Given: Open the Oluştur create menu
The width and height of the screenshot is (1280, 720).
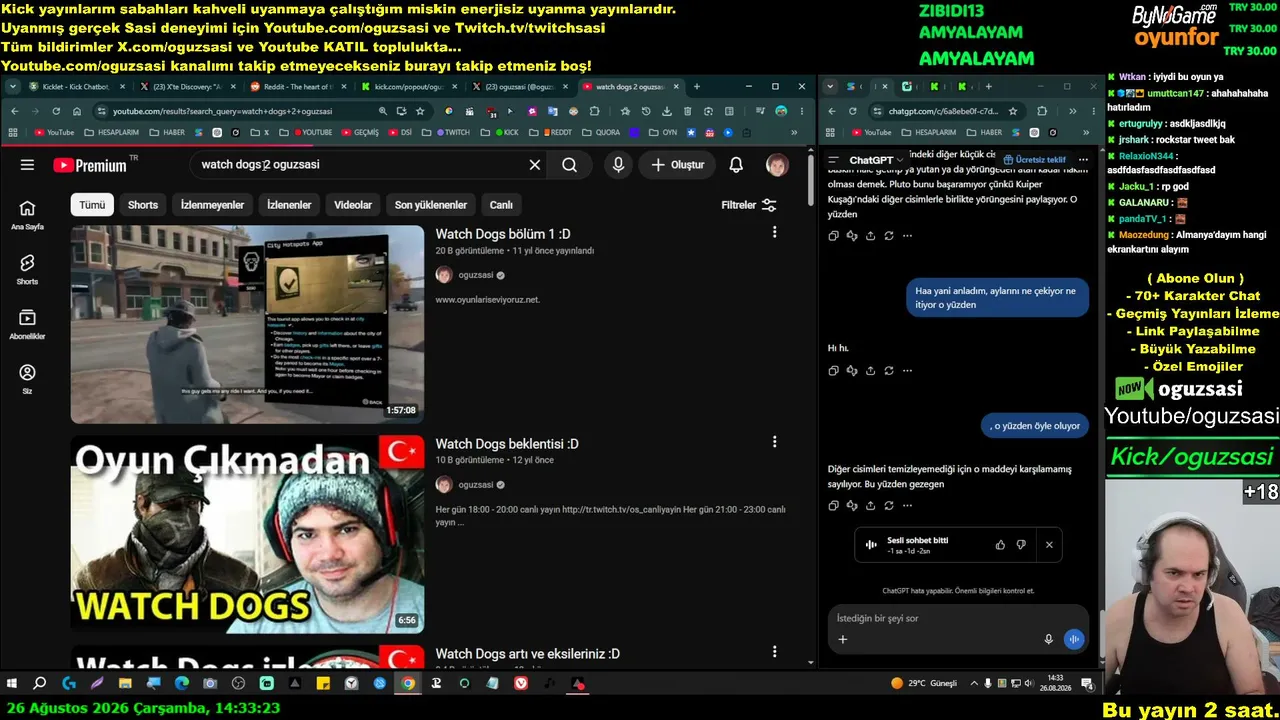Looking at the screenshot, I should coord(677,165).
